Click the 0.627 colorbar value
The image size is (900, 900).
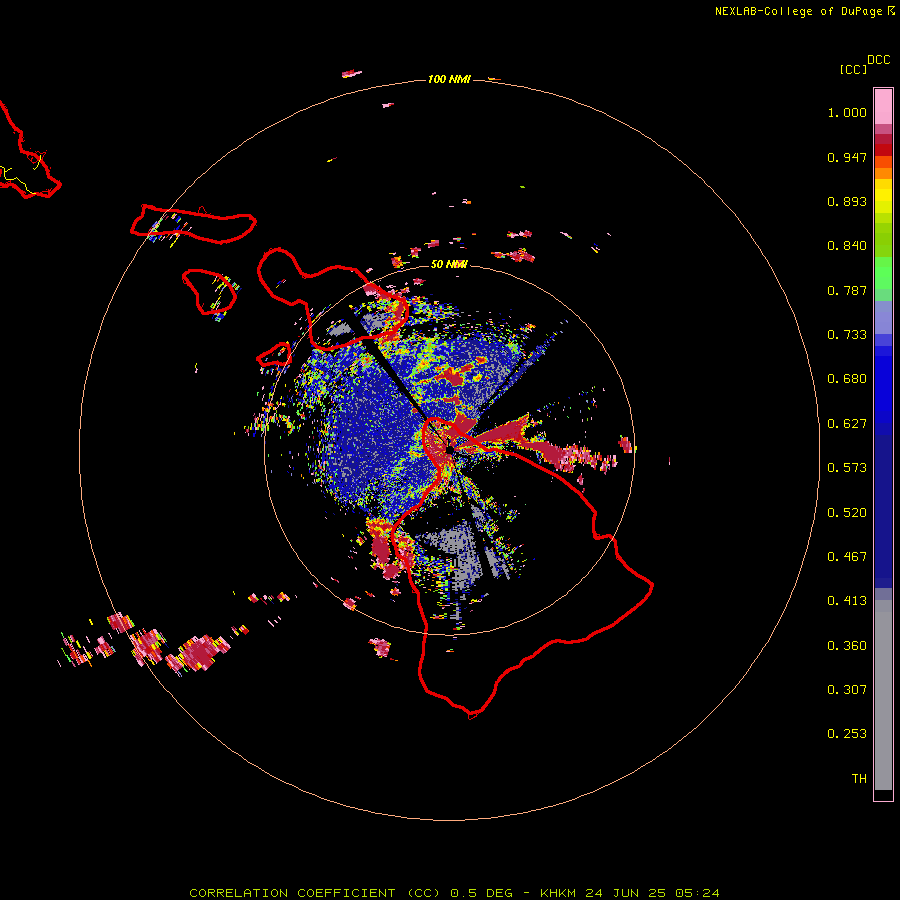click(x=847, y=424)
